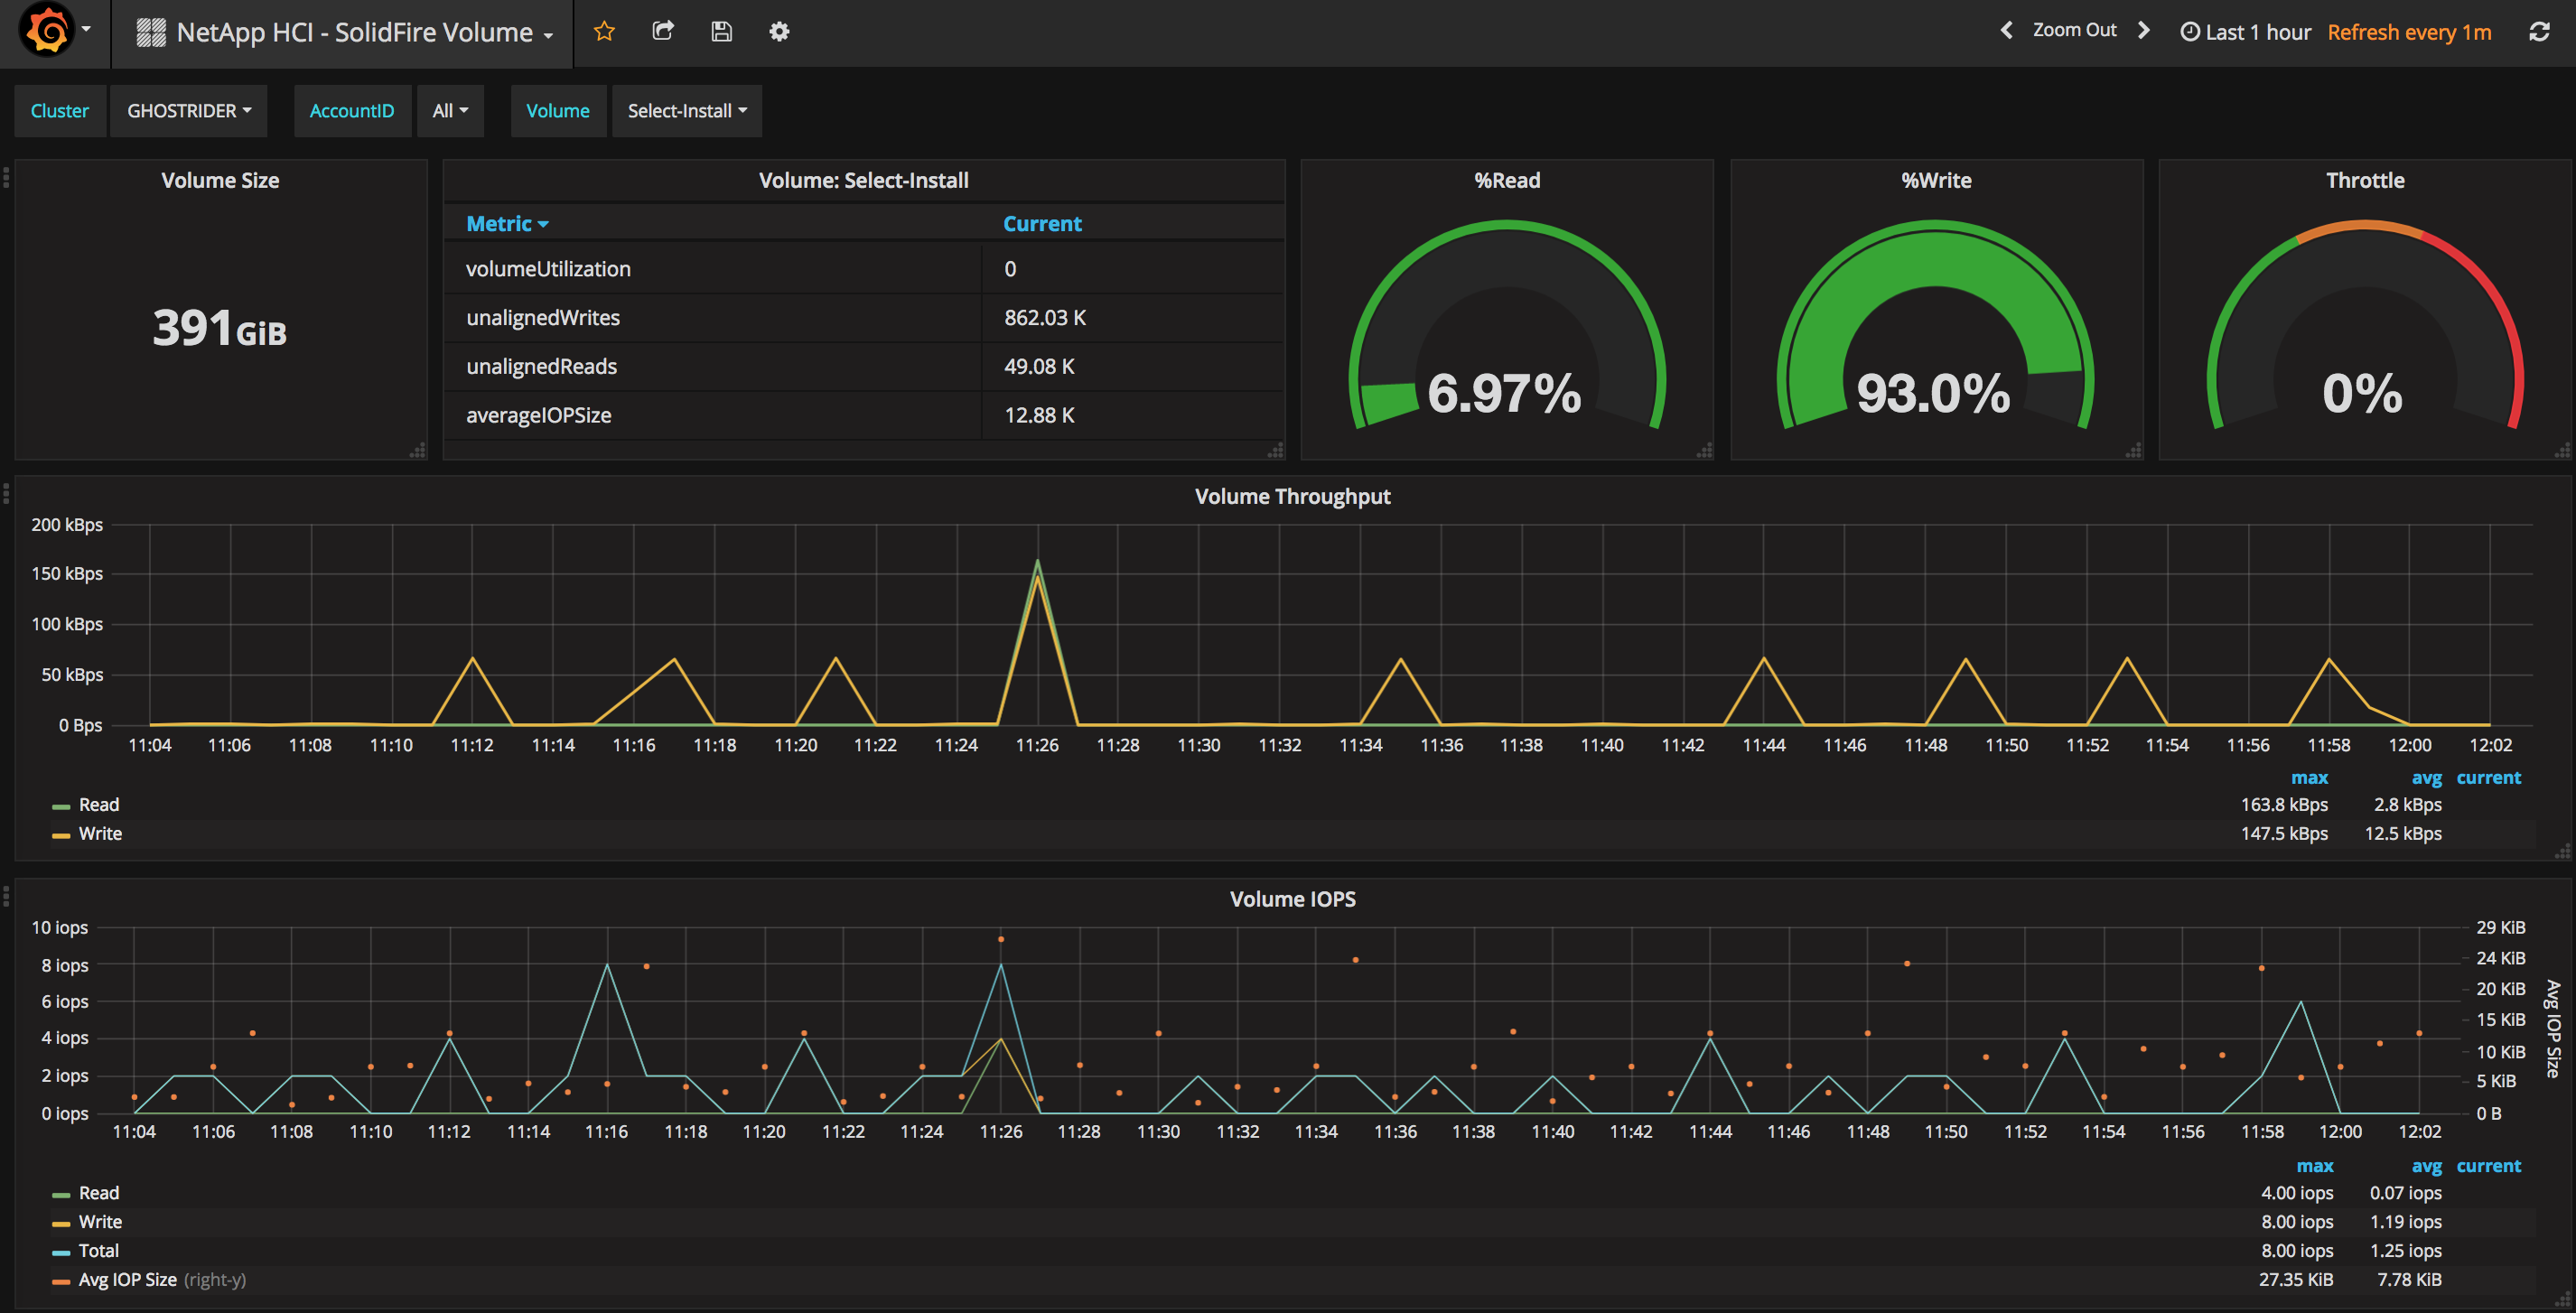Toggle Avg IOP Size series in legend

[x=127, y=1280]
